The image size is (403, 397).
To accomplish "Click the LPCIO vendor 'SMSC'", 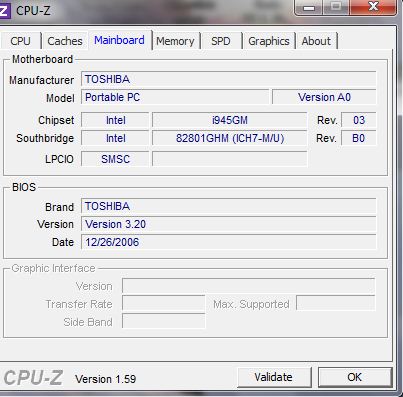I will (115, 159).
